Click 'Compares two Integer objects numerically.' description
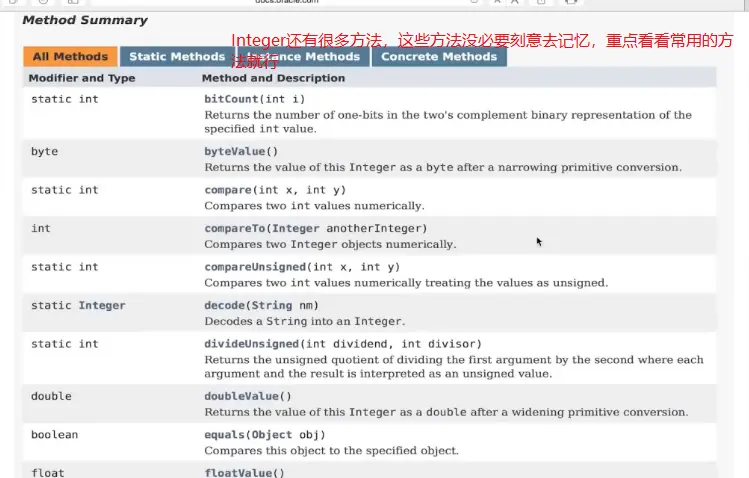This screenshot has height=478, width=749. click(x=330, y=244)
